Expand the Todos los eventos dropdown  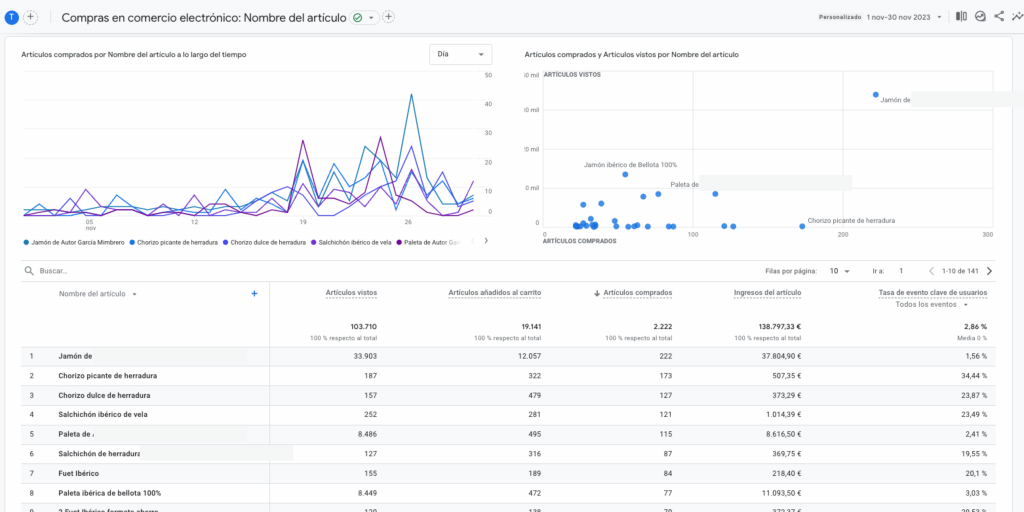931,304
